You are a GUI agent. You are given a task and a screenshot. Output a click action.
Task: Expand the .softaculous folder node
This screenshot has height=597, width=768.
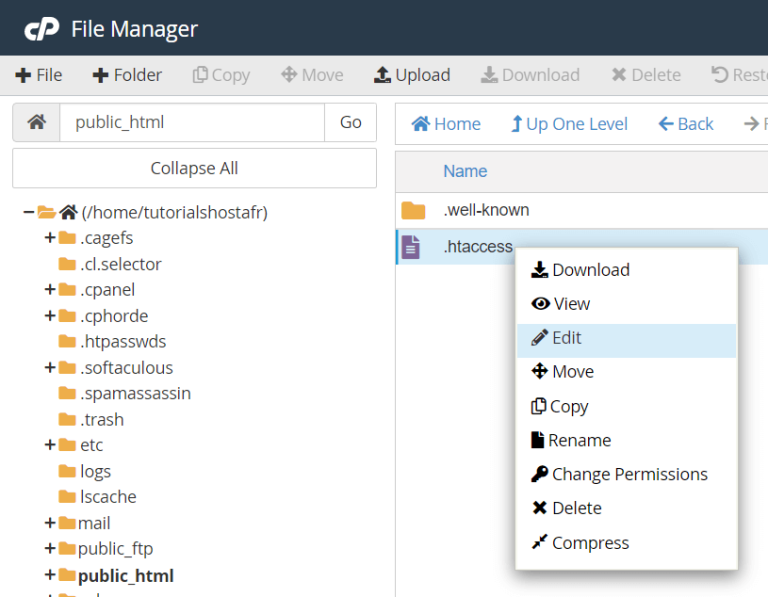point(49,368)
